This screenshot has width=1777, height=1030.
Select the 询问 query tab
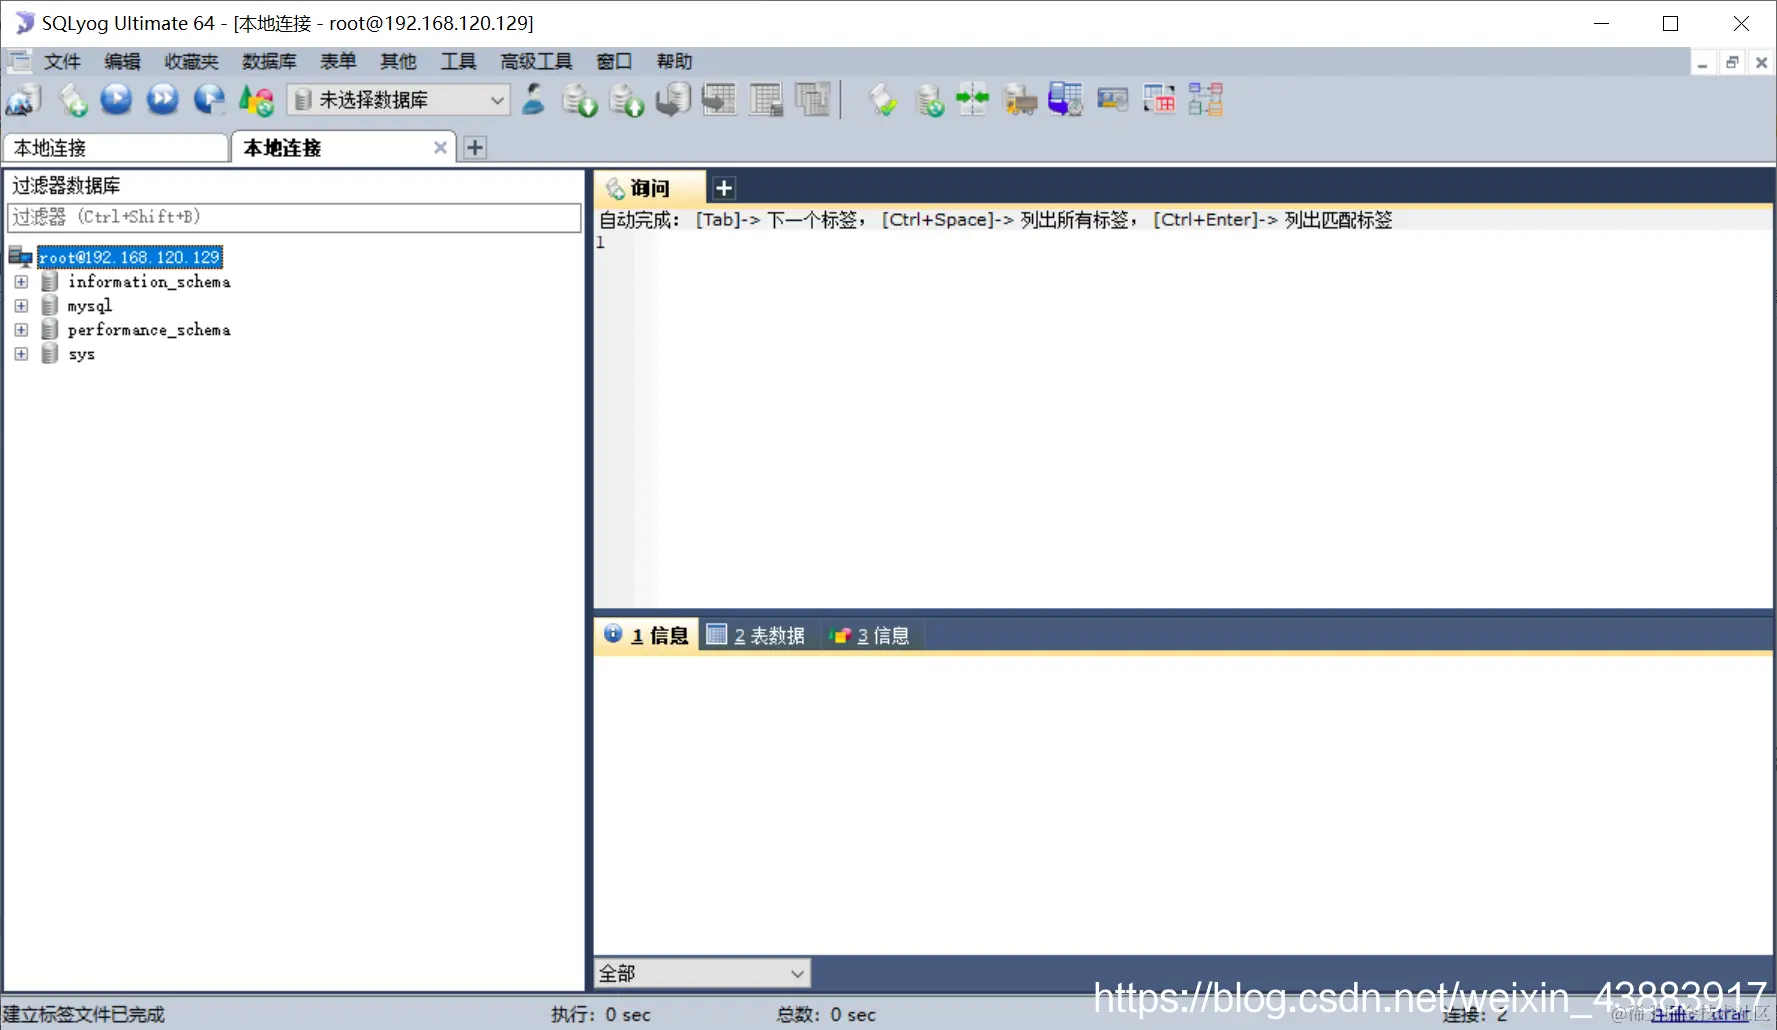(648, 188)
